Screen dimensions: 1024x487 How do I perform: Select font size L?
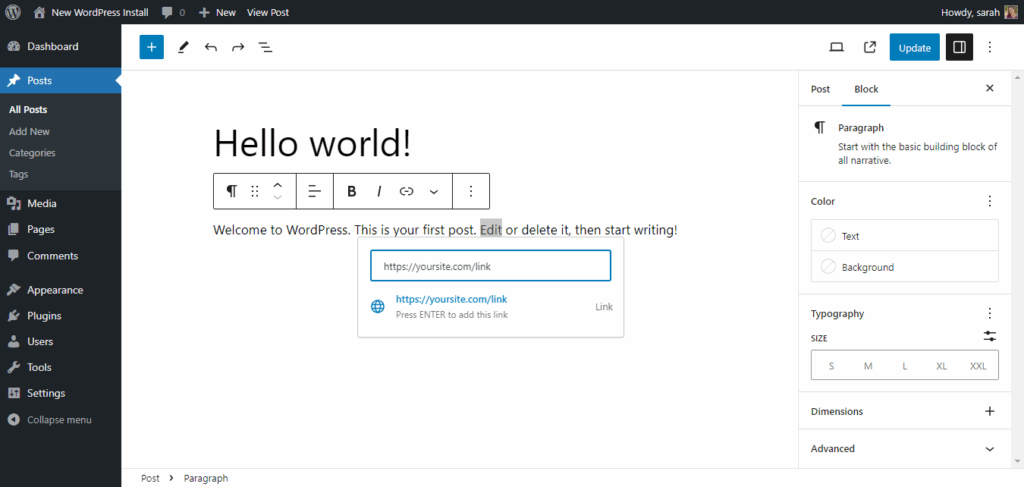[x=904, y=366]
